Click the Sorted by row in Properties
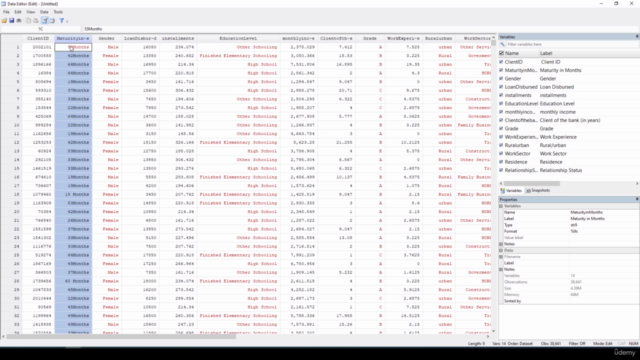The height and width of the screenshot is (360, 640). tap(569, 301)
